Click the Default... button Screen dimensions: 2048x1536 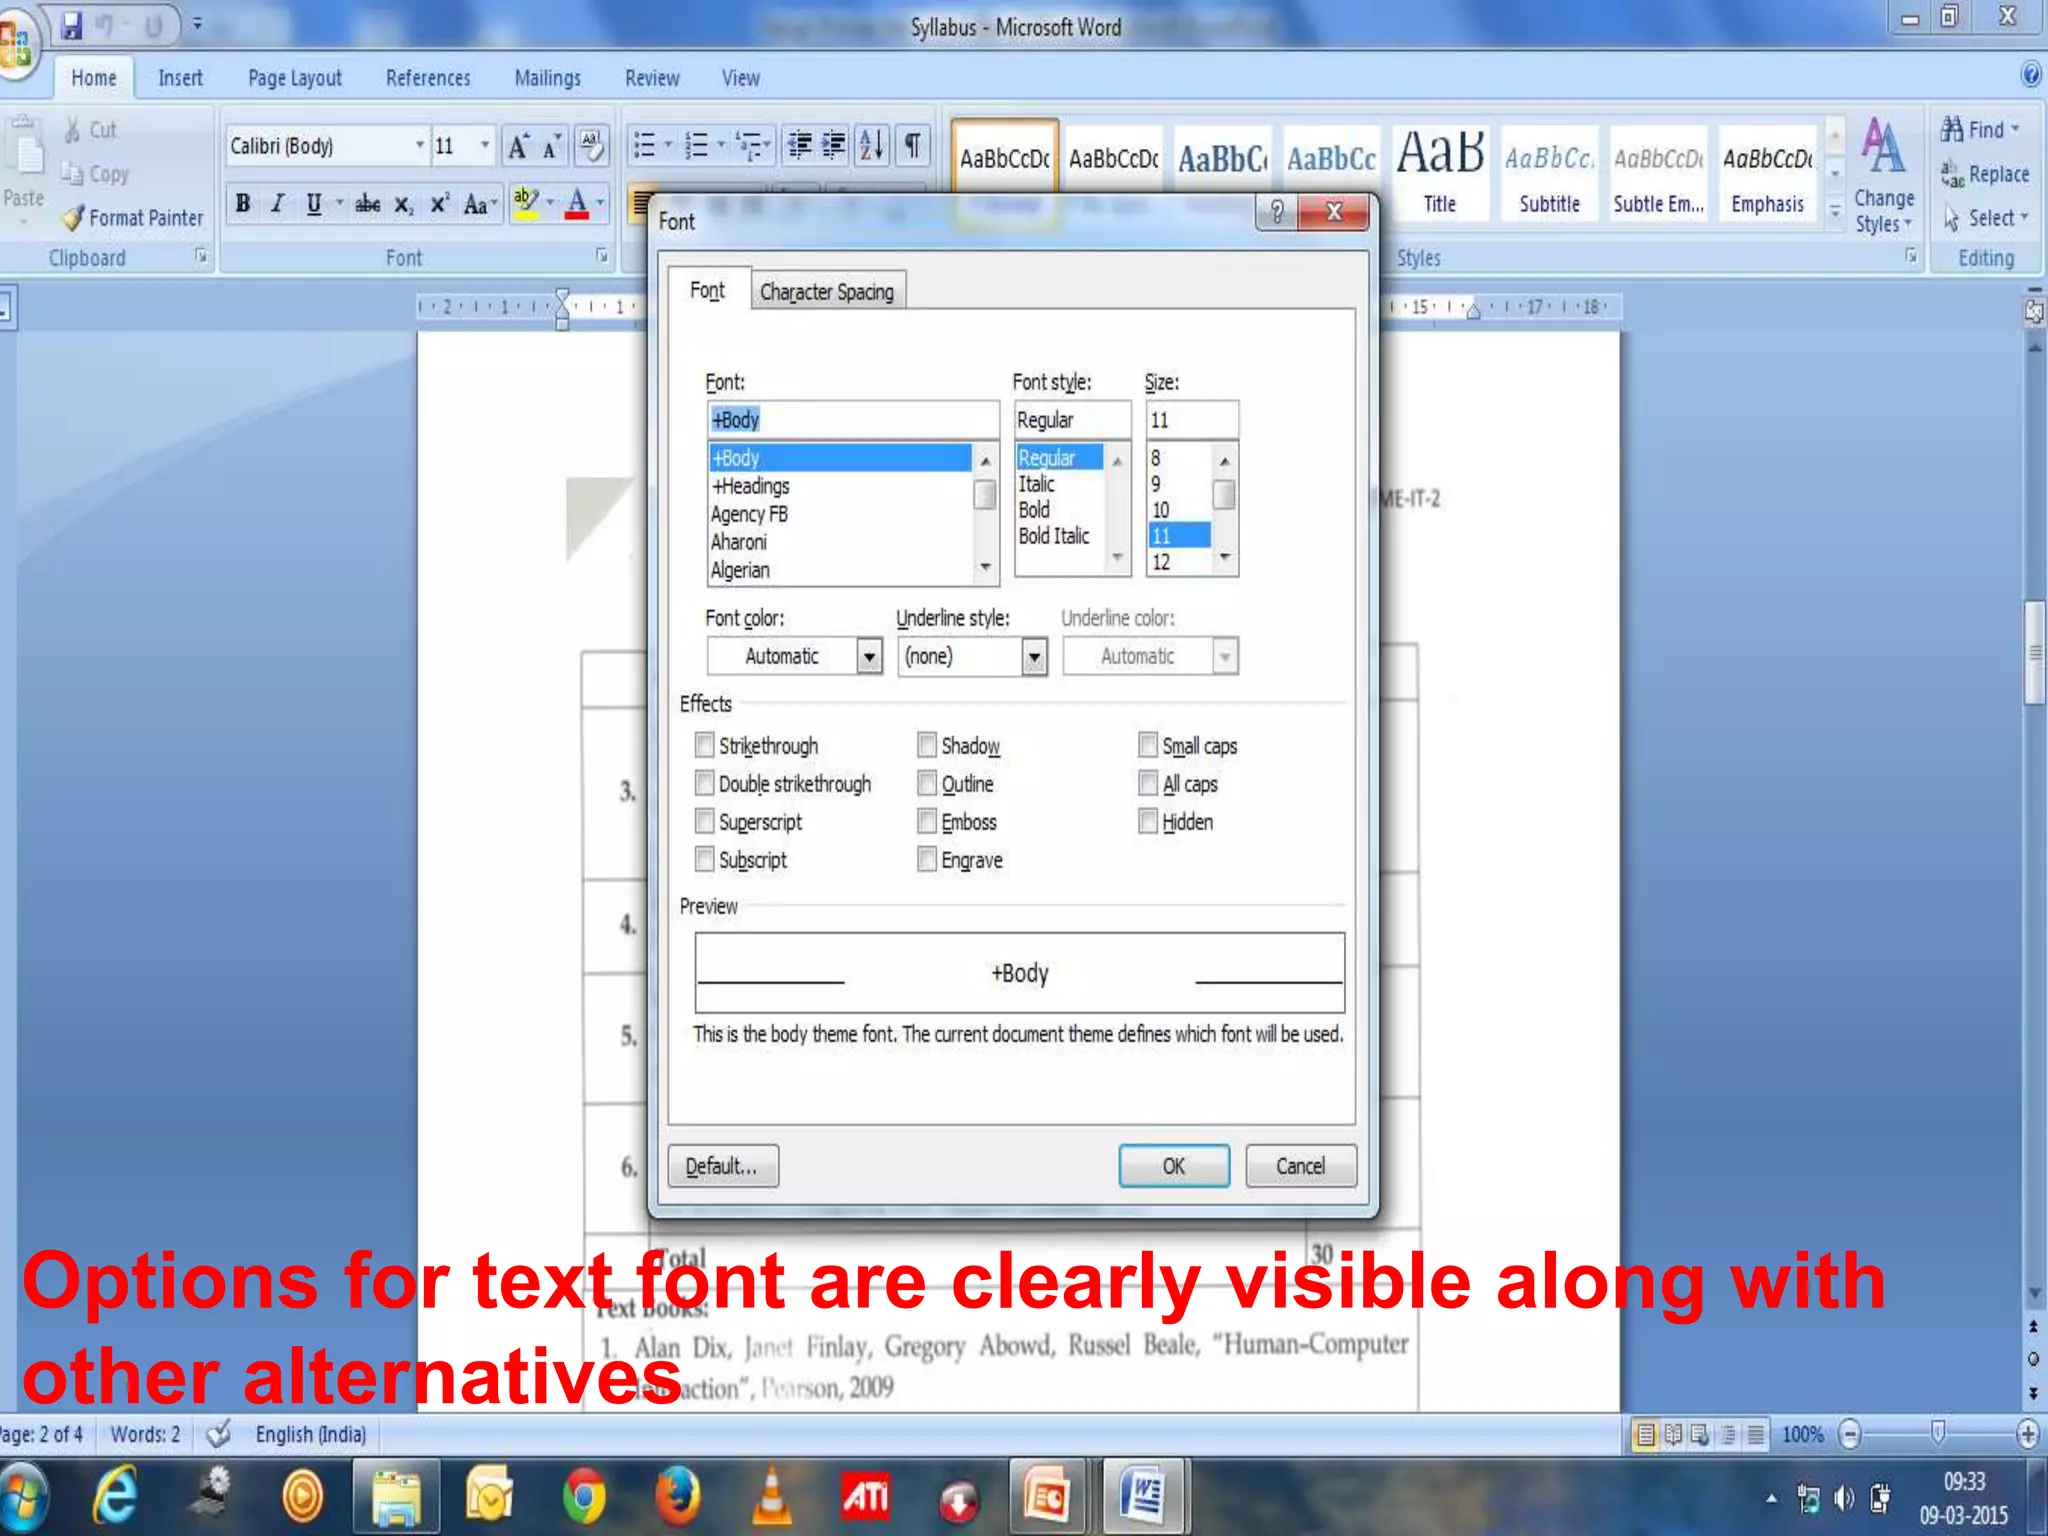point(722,1166)
